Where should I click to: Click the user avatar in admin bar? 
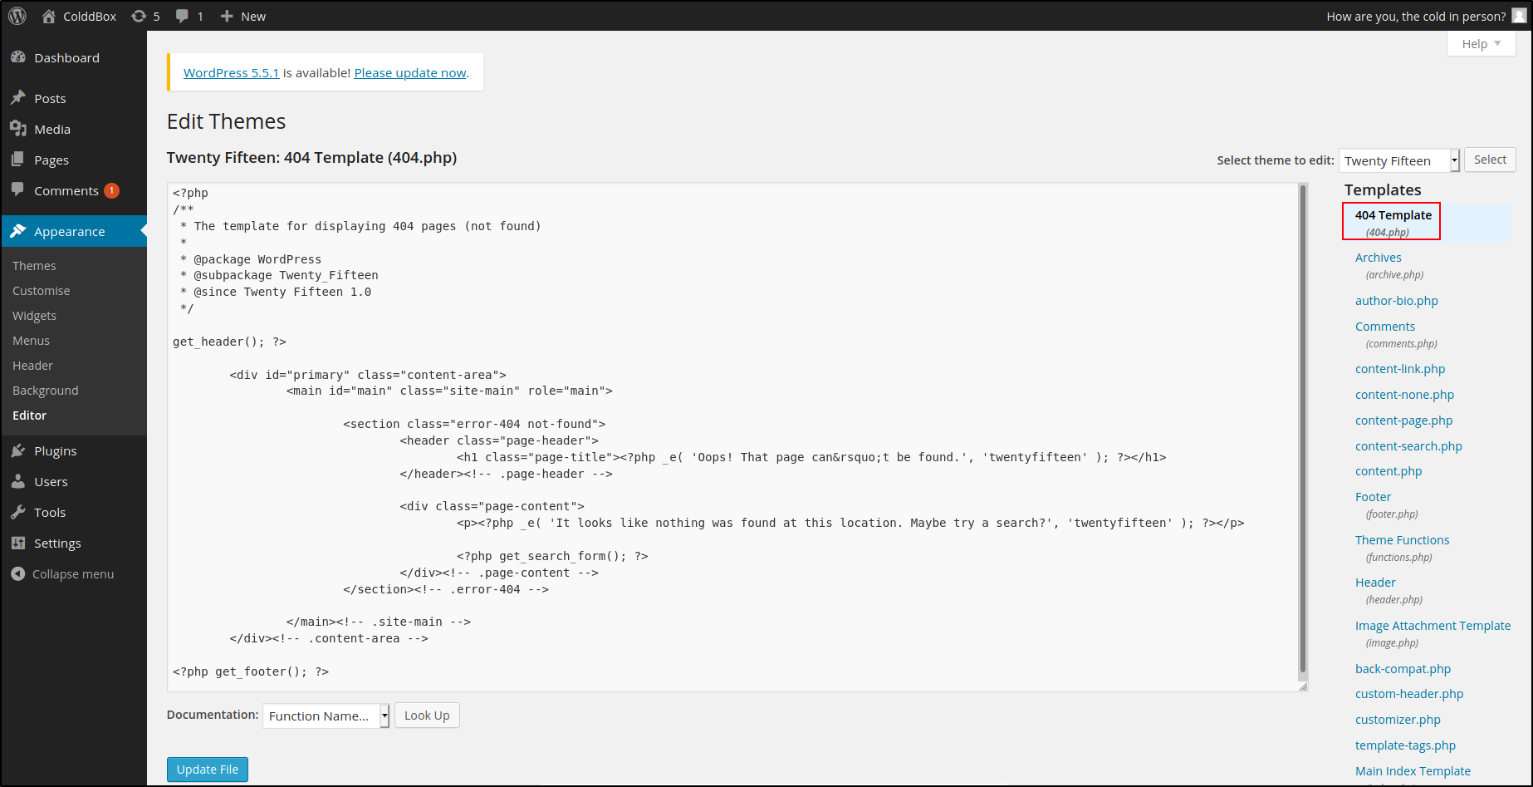pyautogui.click(x=1519, y=15)
